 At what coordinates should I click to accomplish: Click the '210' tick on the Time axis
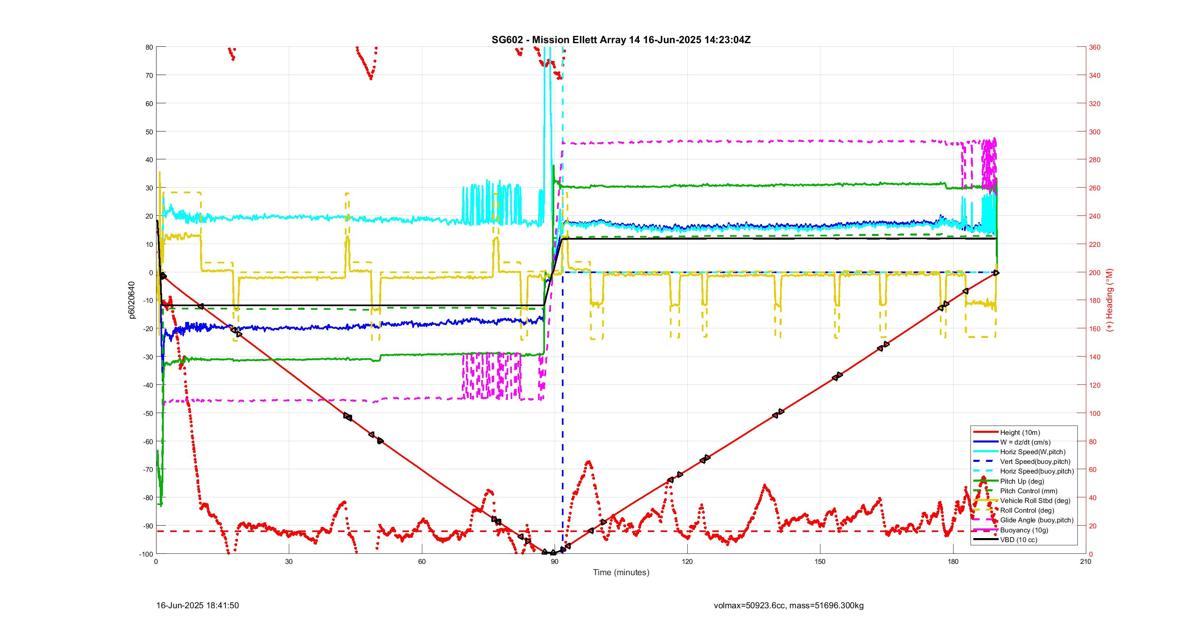coord(1085,562)
